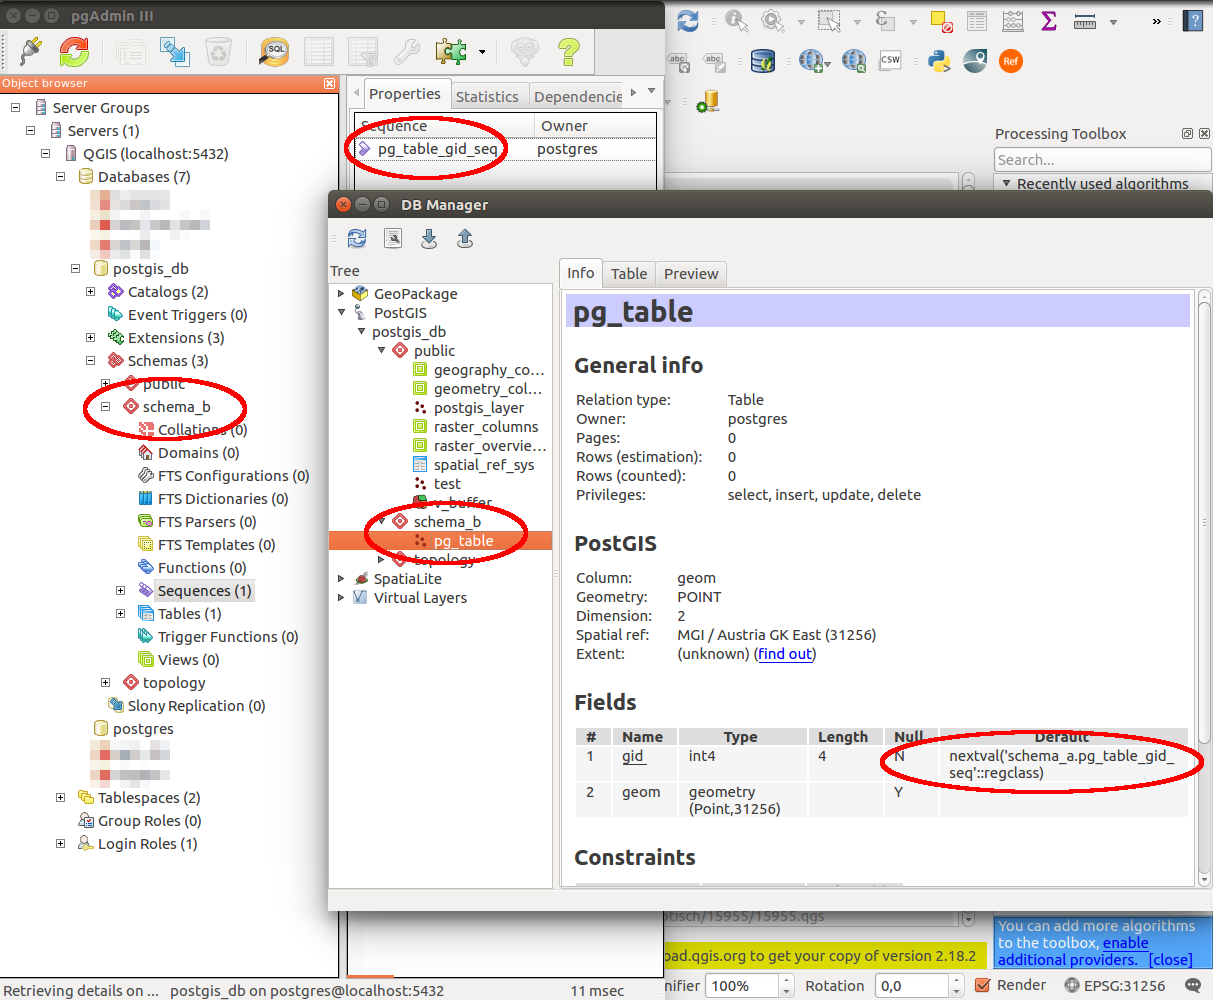Image resolution: width=1213 pixels, height=1000 pixels.
Task: Open the Info tab in DB Manager
Action: tap(581, 273)
